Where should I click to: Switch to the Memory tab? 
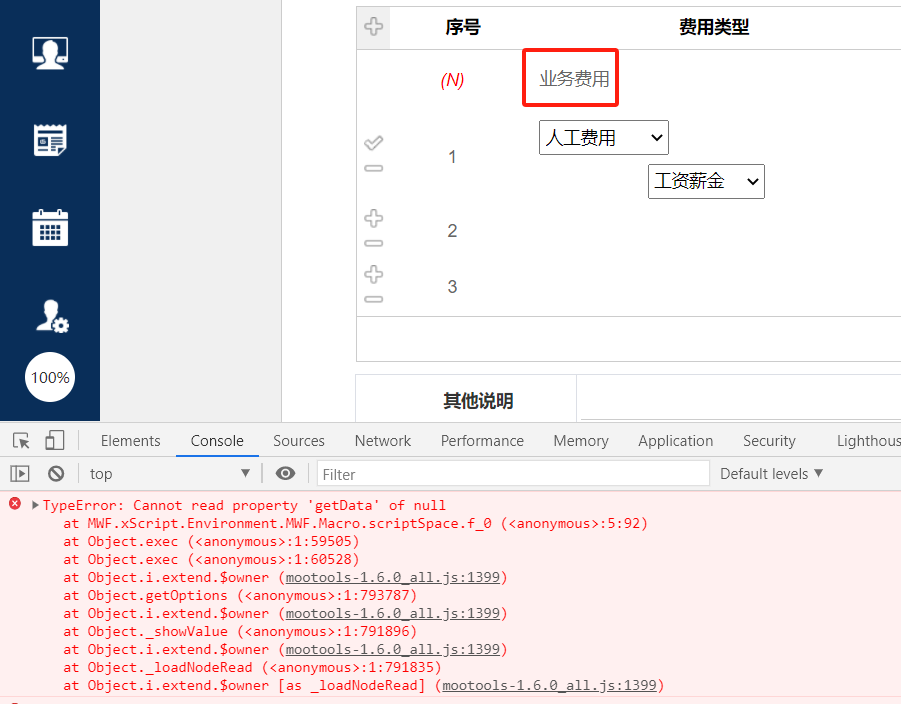coord(581,441)
